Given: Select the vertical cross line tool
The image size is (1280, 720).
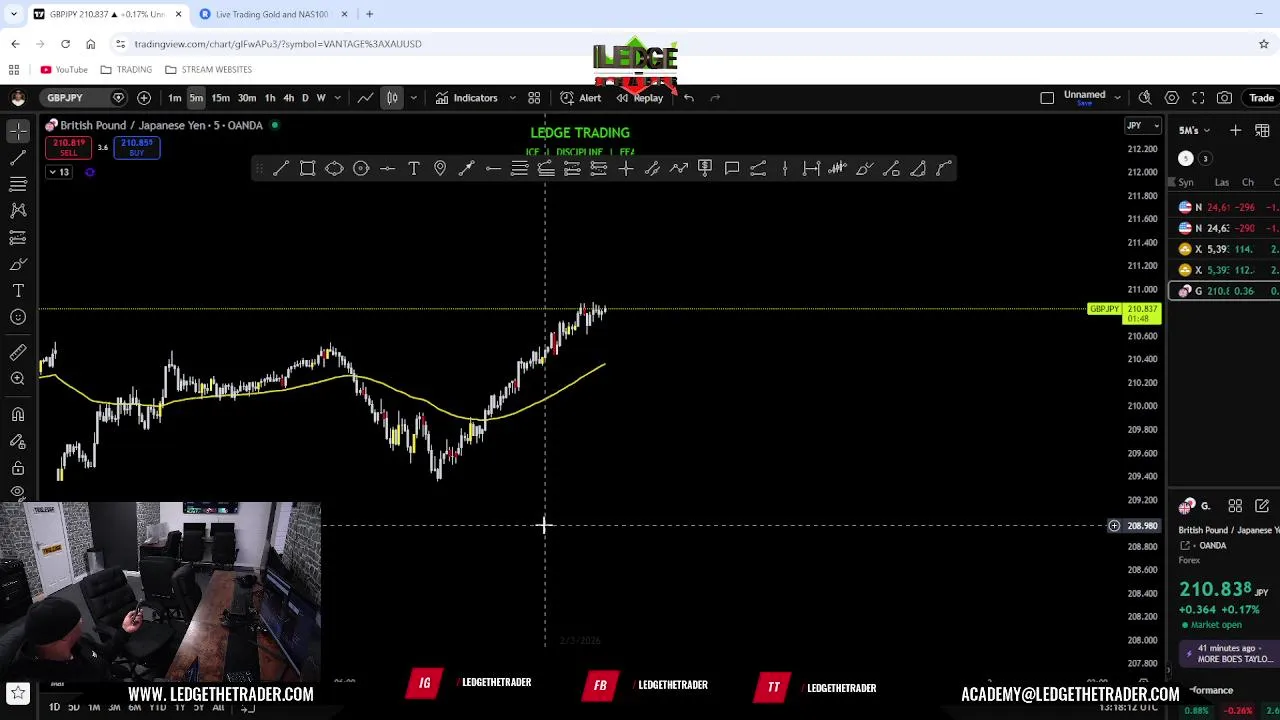Looking at the screenshot, I should click(626, 168).
